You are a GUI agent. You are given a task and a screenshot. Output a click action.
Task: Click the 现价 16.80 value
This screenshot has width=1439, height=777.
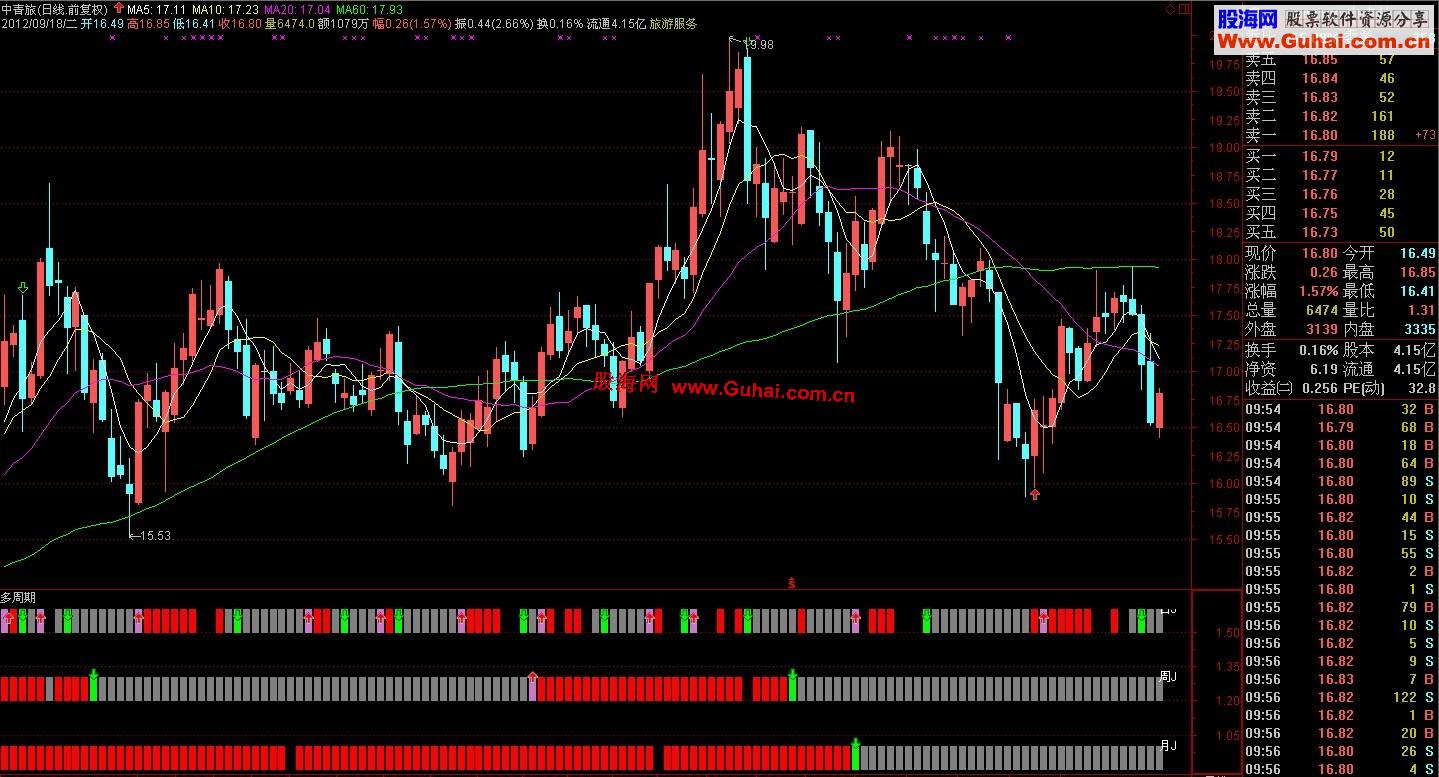coord(1319,254)
